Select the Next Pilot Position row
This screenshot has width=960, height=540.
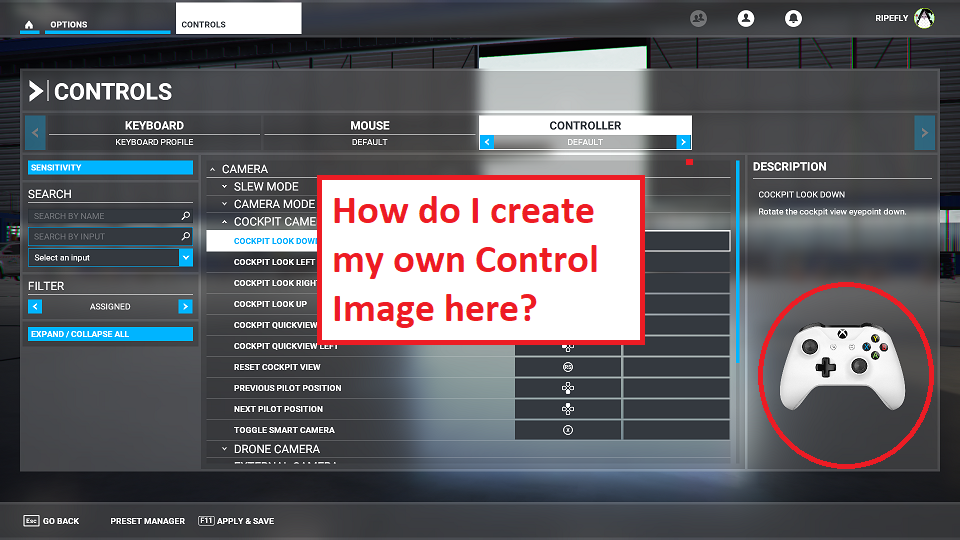468,408
